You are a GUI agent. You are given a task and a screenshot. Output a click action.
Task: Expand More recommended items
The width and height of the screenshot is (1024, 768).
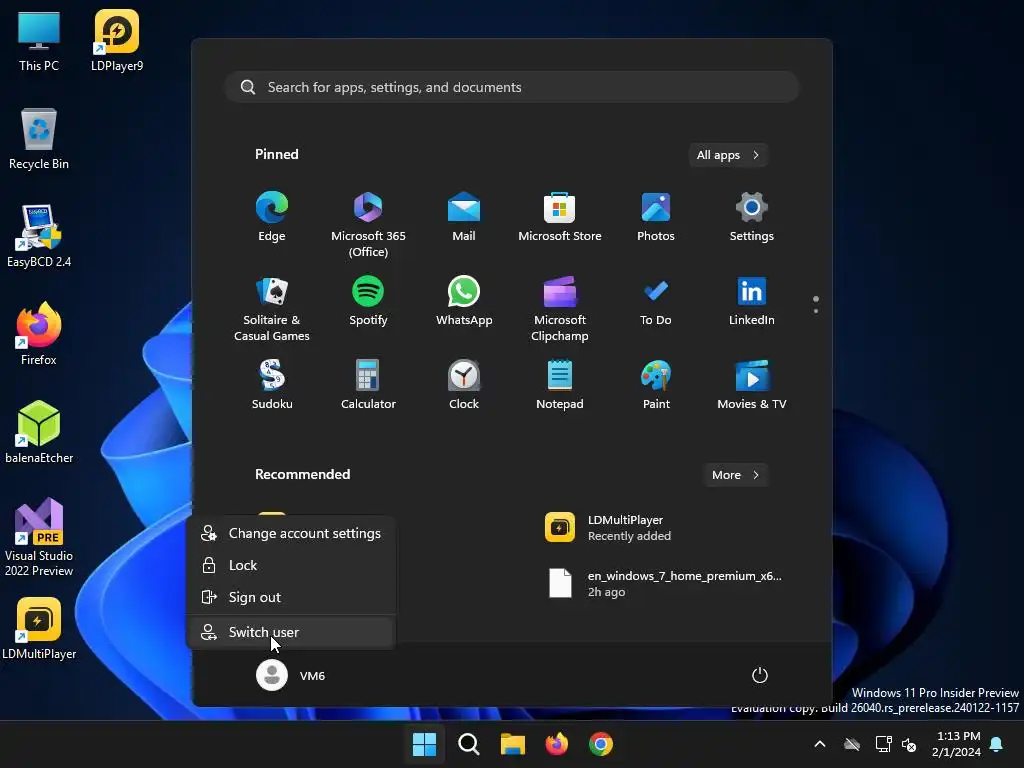click(735, 475)
